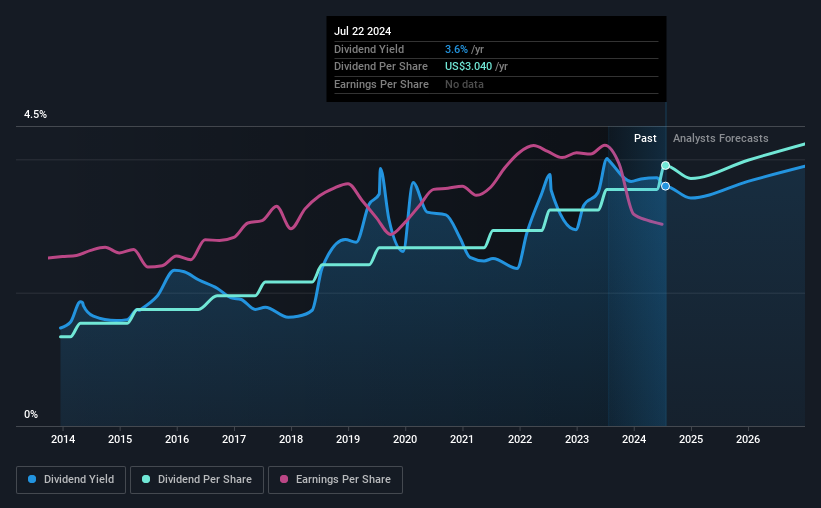Click the 4.5% y-axis label
Image resolution: width=821 pixels, height=508 pixels.
coord(36,115)
